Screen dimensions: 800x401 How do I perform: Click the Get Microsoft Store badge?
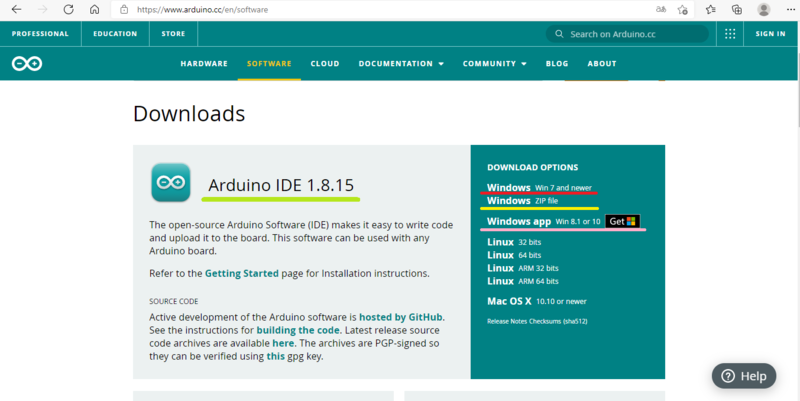click(x=622, y=221)
